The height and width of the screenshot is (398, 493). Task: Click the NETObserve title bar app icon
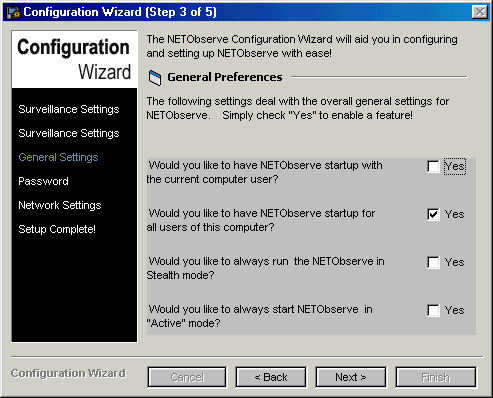click(13, 12)
